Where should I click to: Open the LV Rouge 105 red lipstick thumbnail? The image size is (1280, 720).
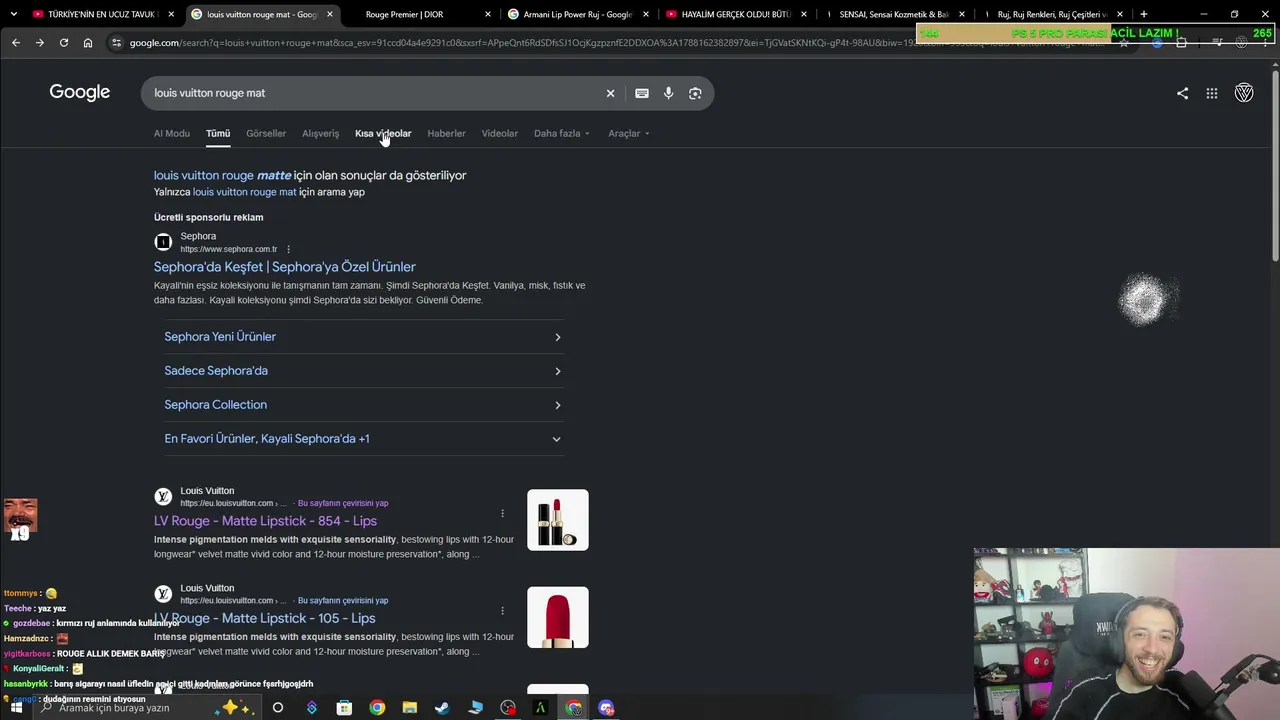click(558, 617)
